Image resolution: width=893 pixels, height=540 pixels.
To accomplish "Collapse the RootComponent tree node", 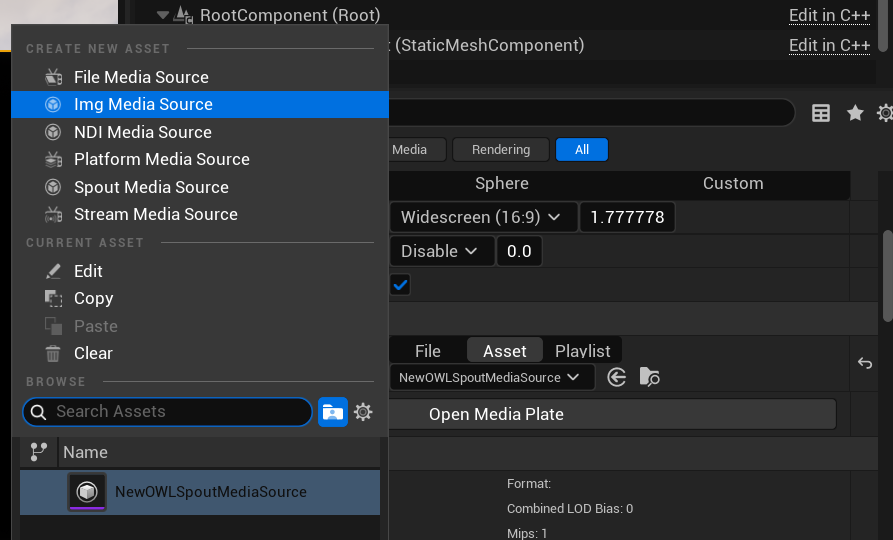I will tap(163, 15).
